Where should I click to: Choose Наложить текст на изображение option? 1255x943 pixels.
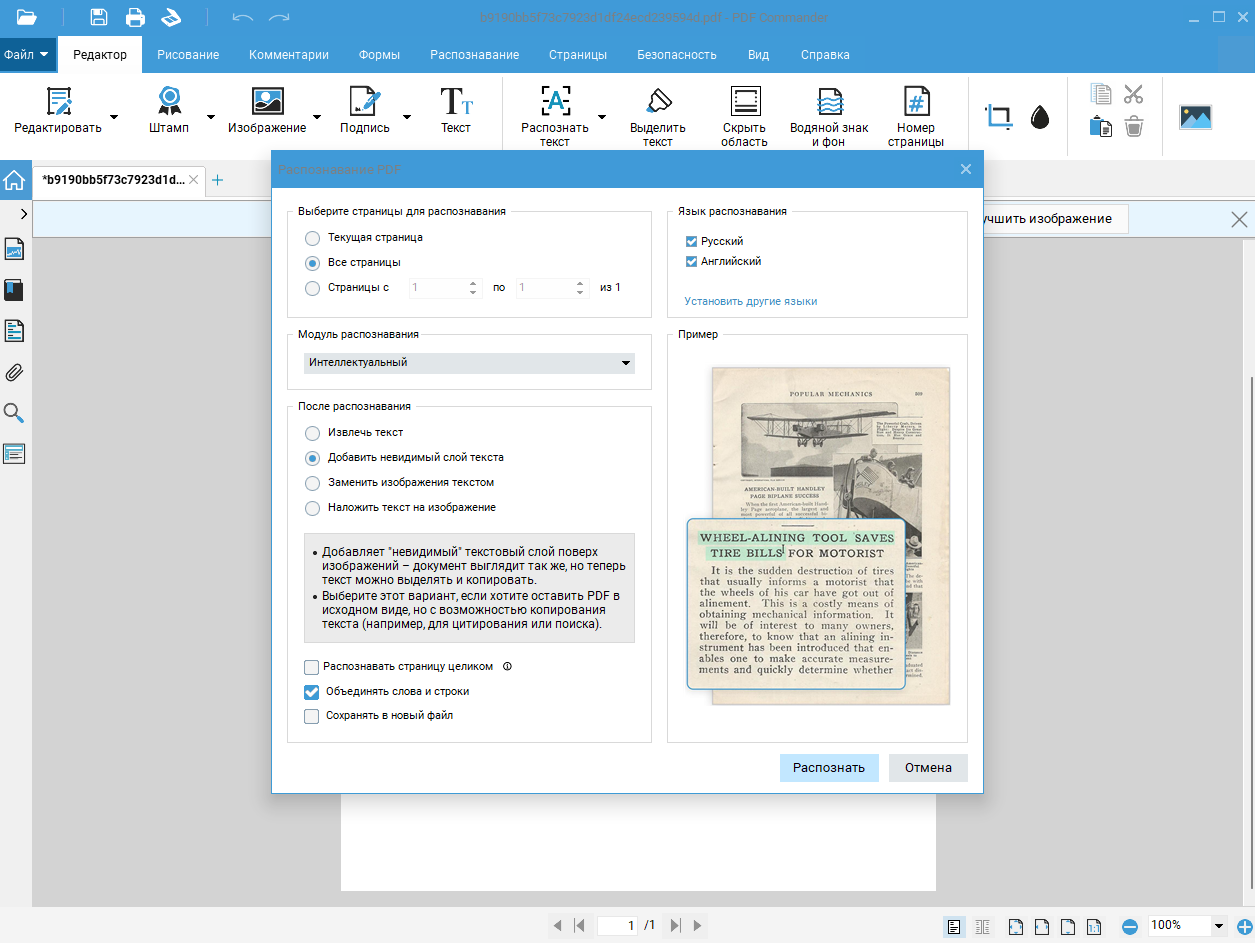(x=313, y=508)
